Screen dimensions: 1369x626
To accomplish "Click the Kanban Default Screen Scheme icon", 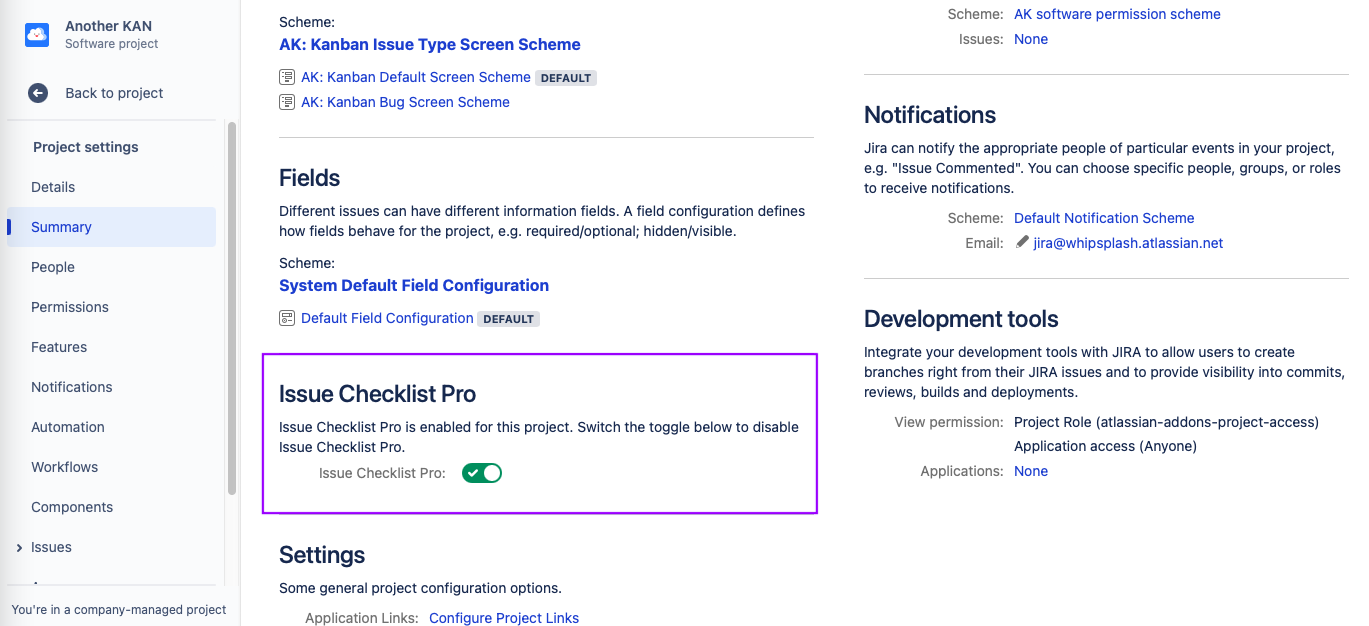I will (287, 77).
